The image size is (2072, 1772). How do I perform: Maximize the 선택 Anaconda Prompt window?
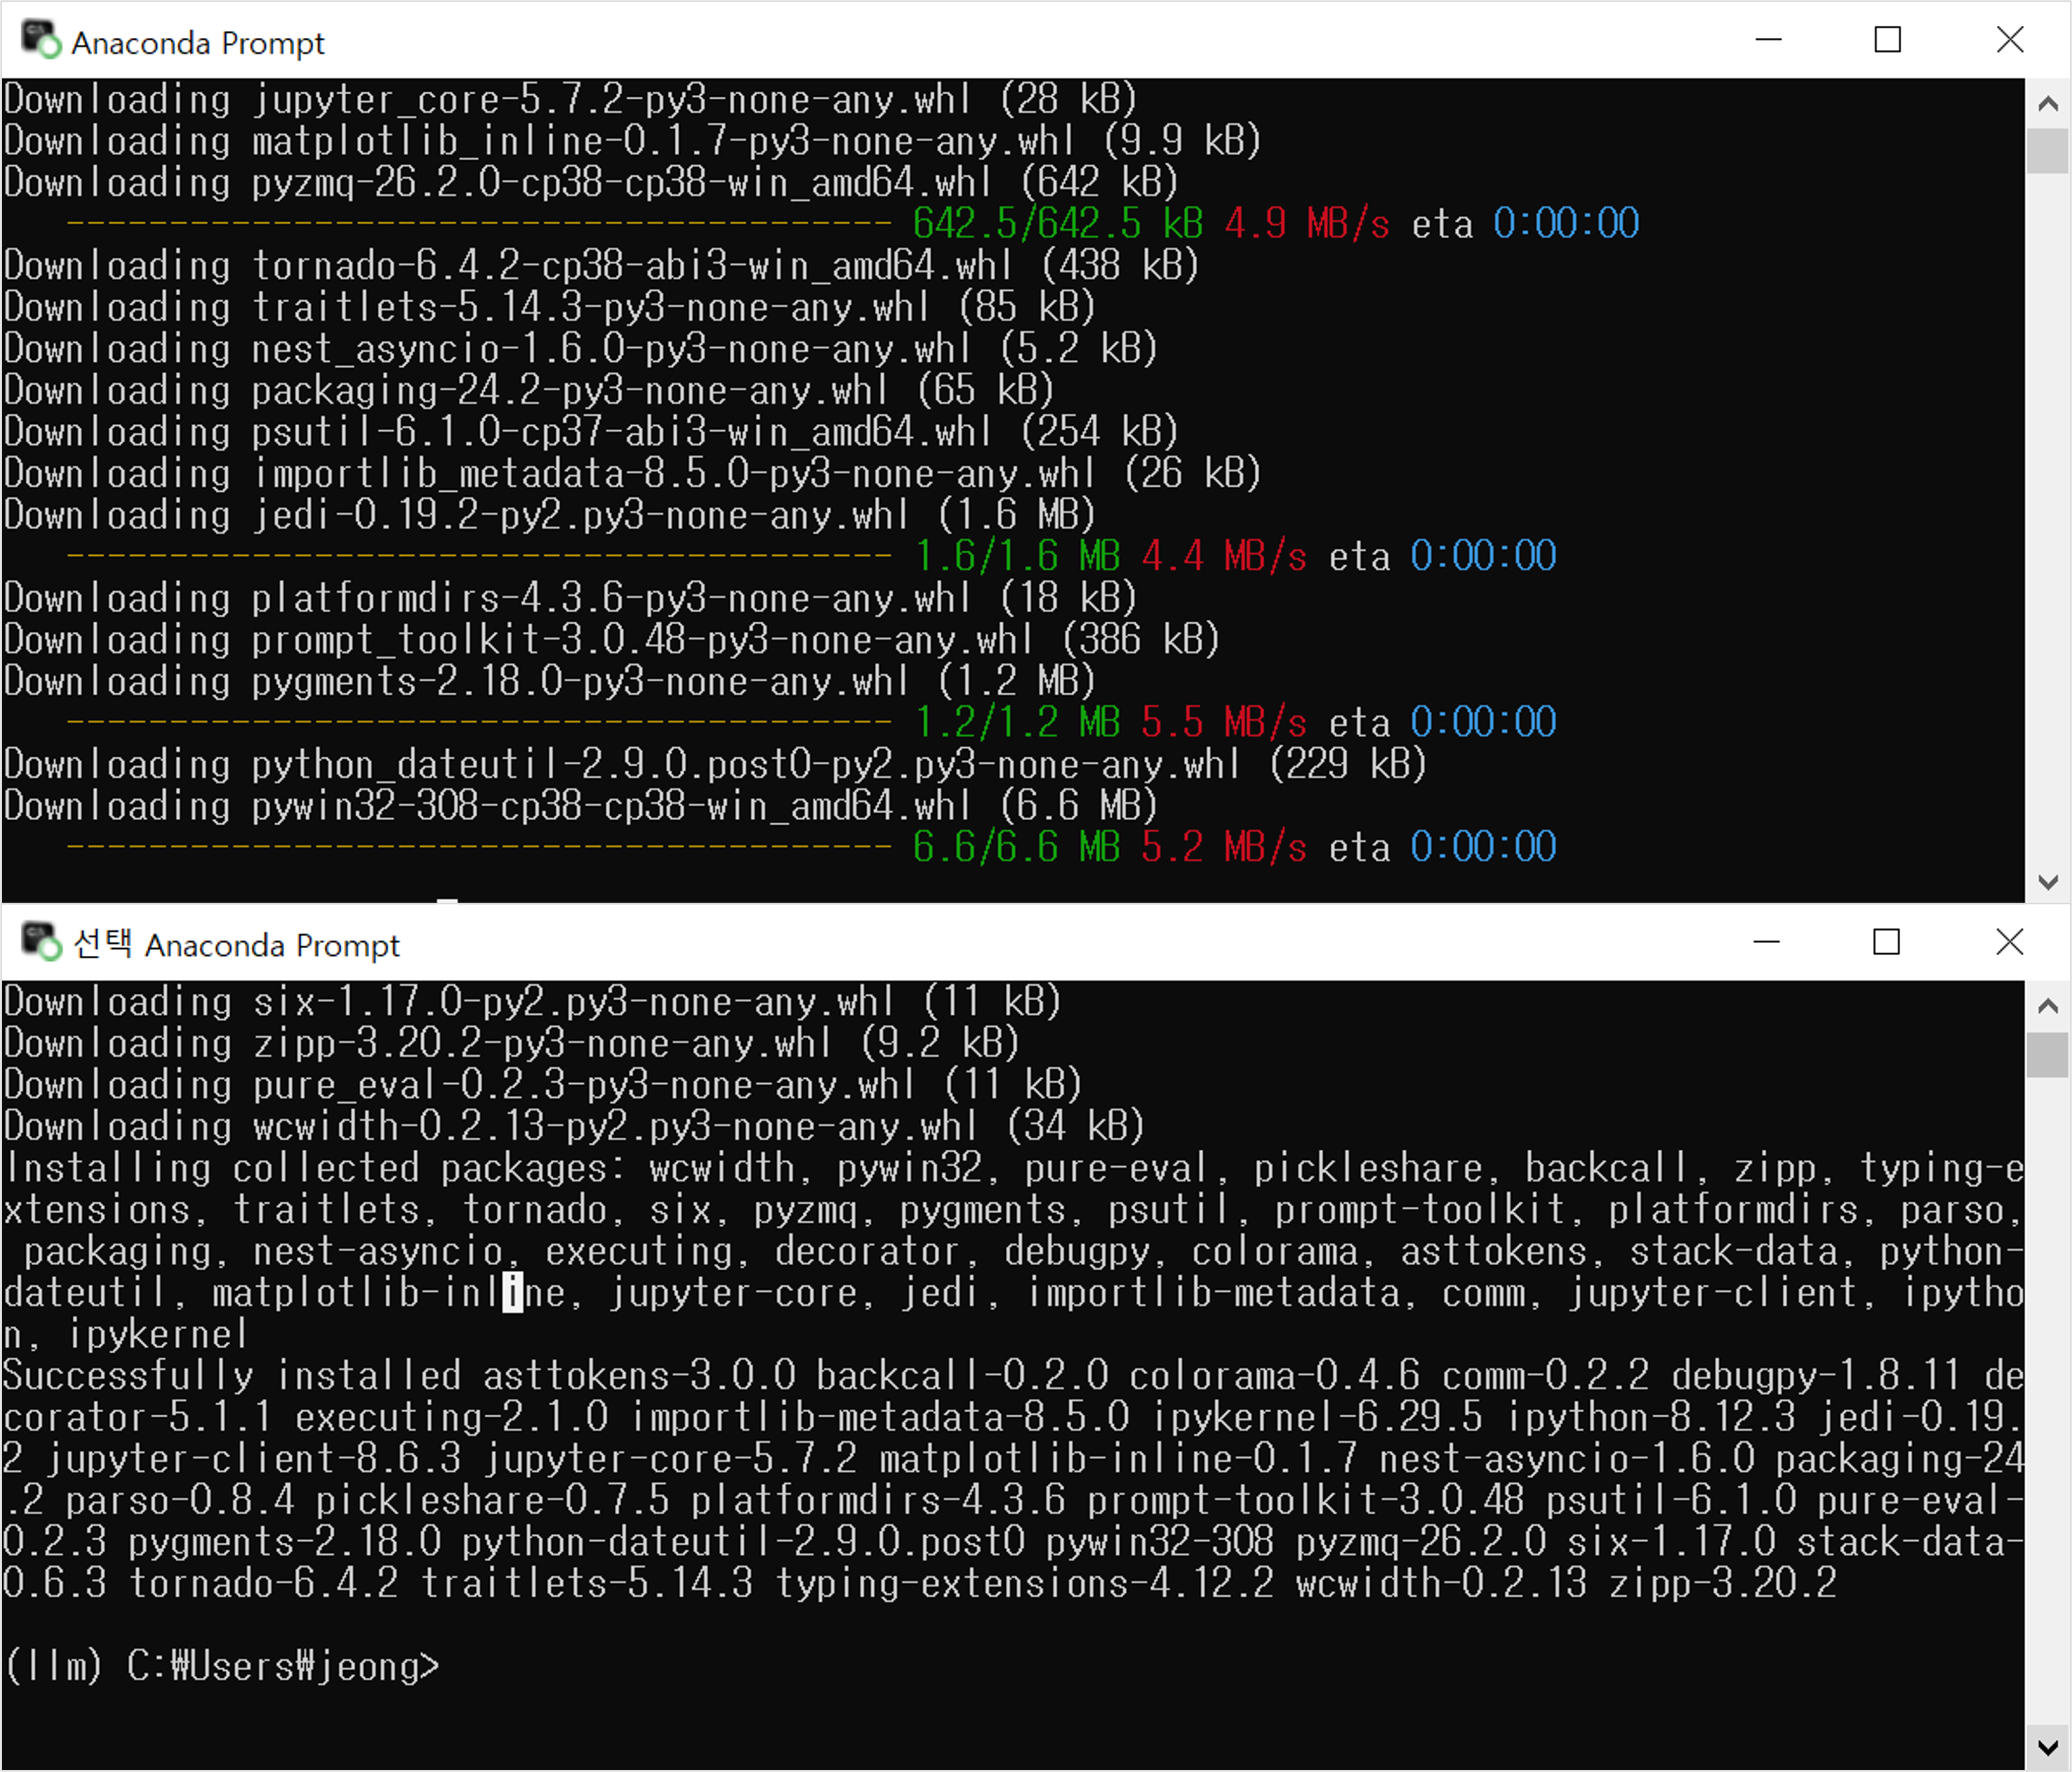pyautogui.click(x=1886, y=942)
